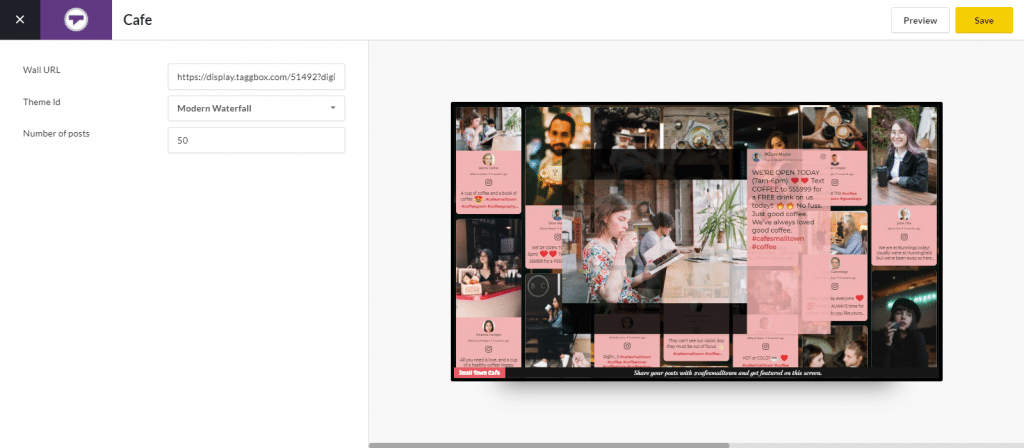Click the Instagram icon on the top-left post

(488, 183)
